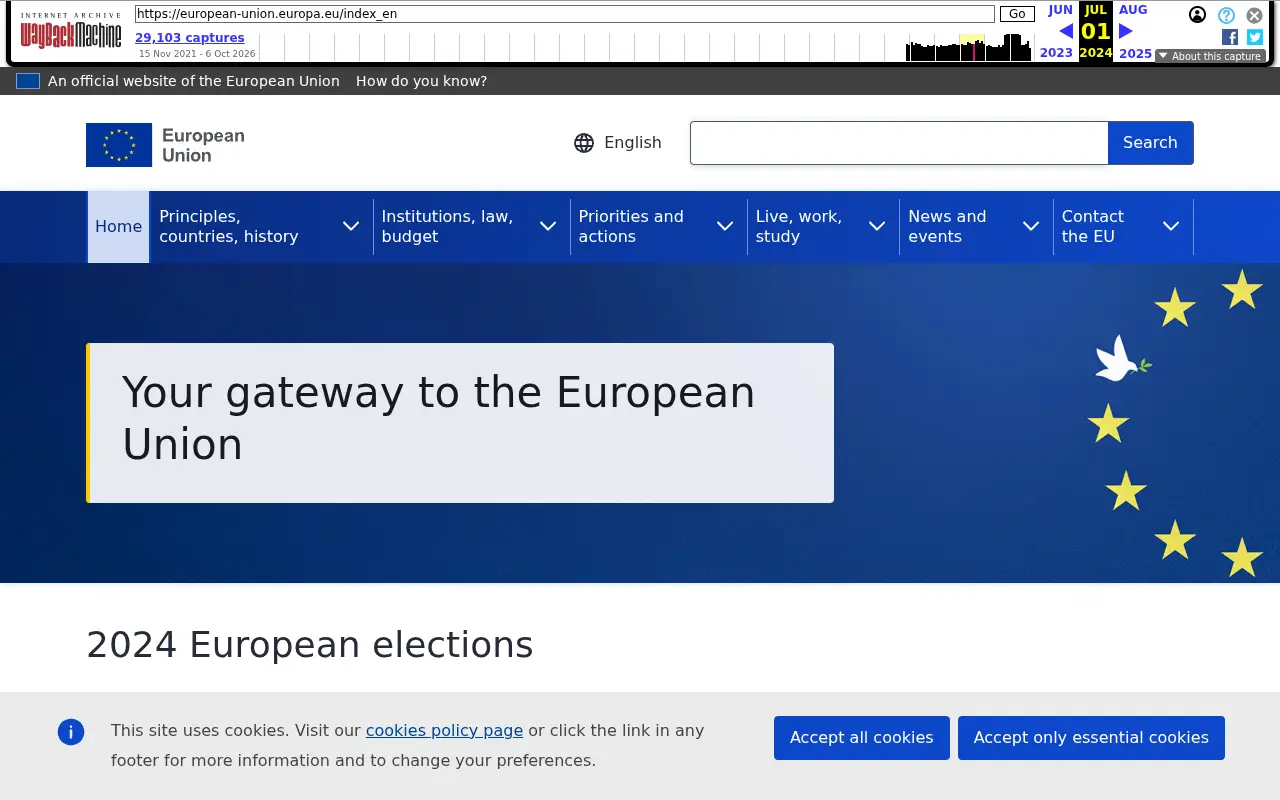
Task: Expand News and events menu chevron
Action: (1031, 226)
